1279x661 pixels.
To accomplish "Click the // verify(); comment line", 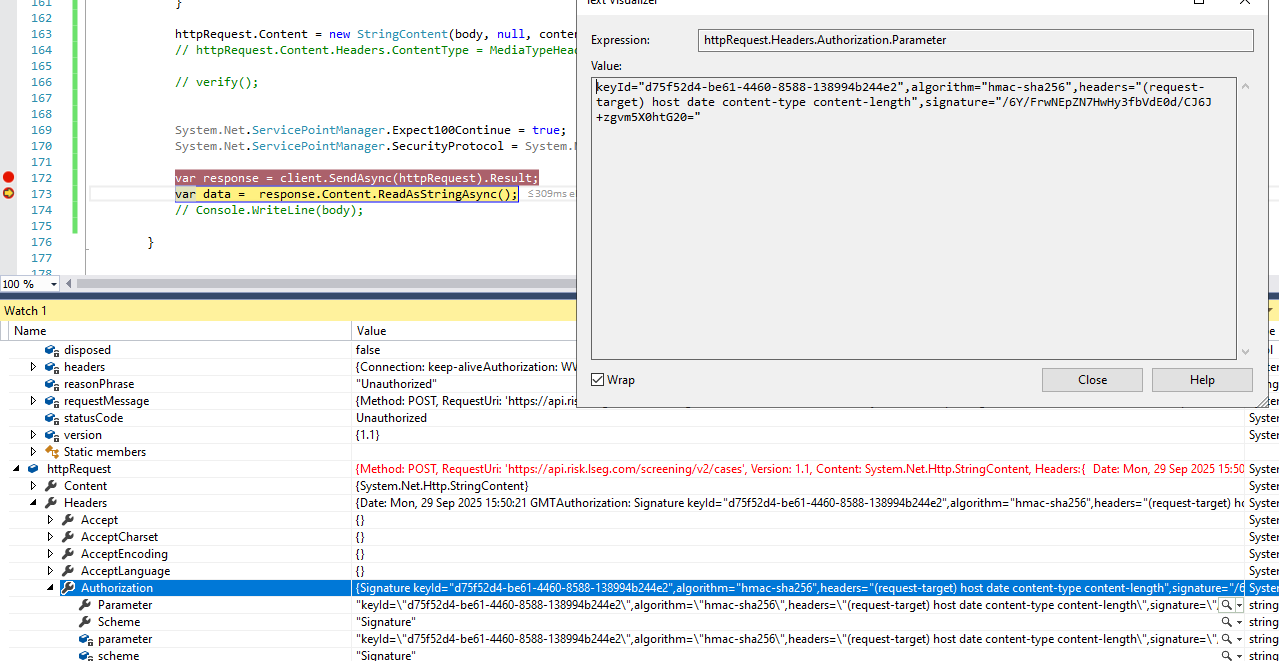I will 216,82.
